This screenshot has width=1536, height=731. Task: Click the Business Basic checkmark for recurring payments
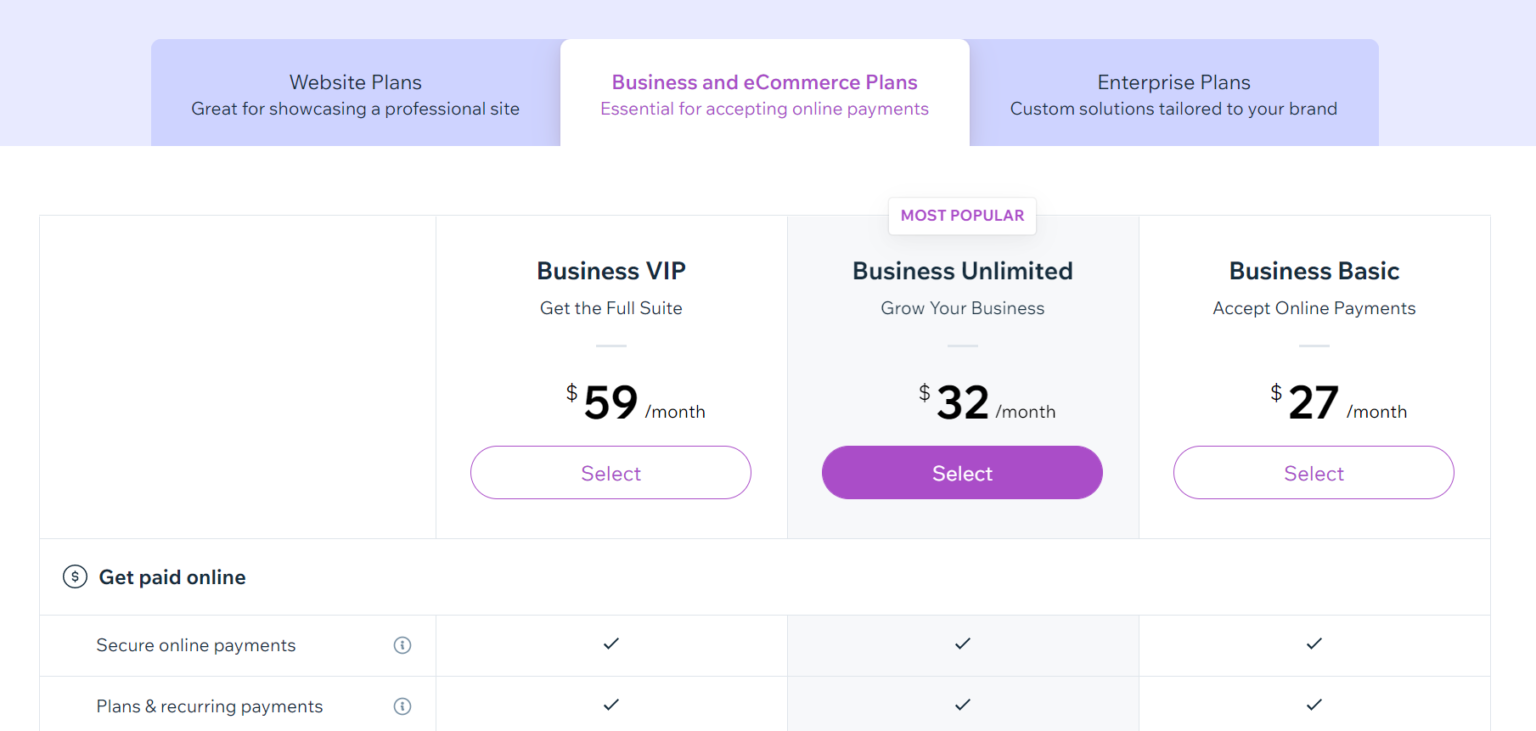point(1313,705)
